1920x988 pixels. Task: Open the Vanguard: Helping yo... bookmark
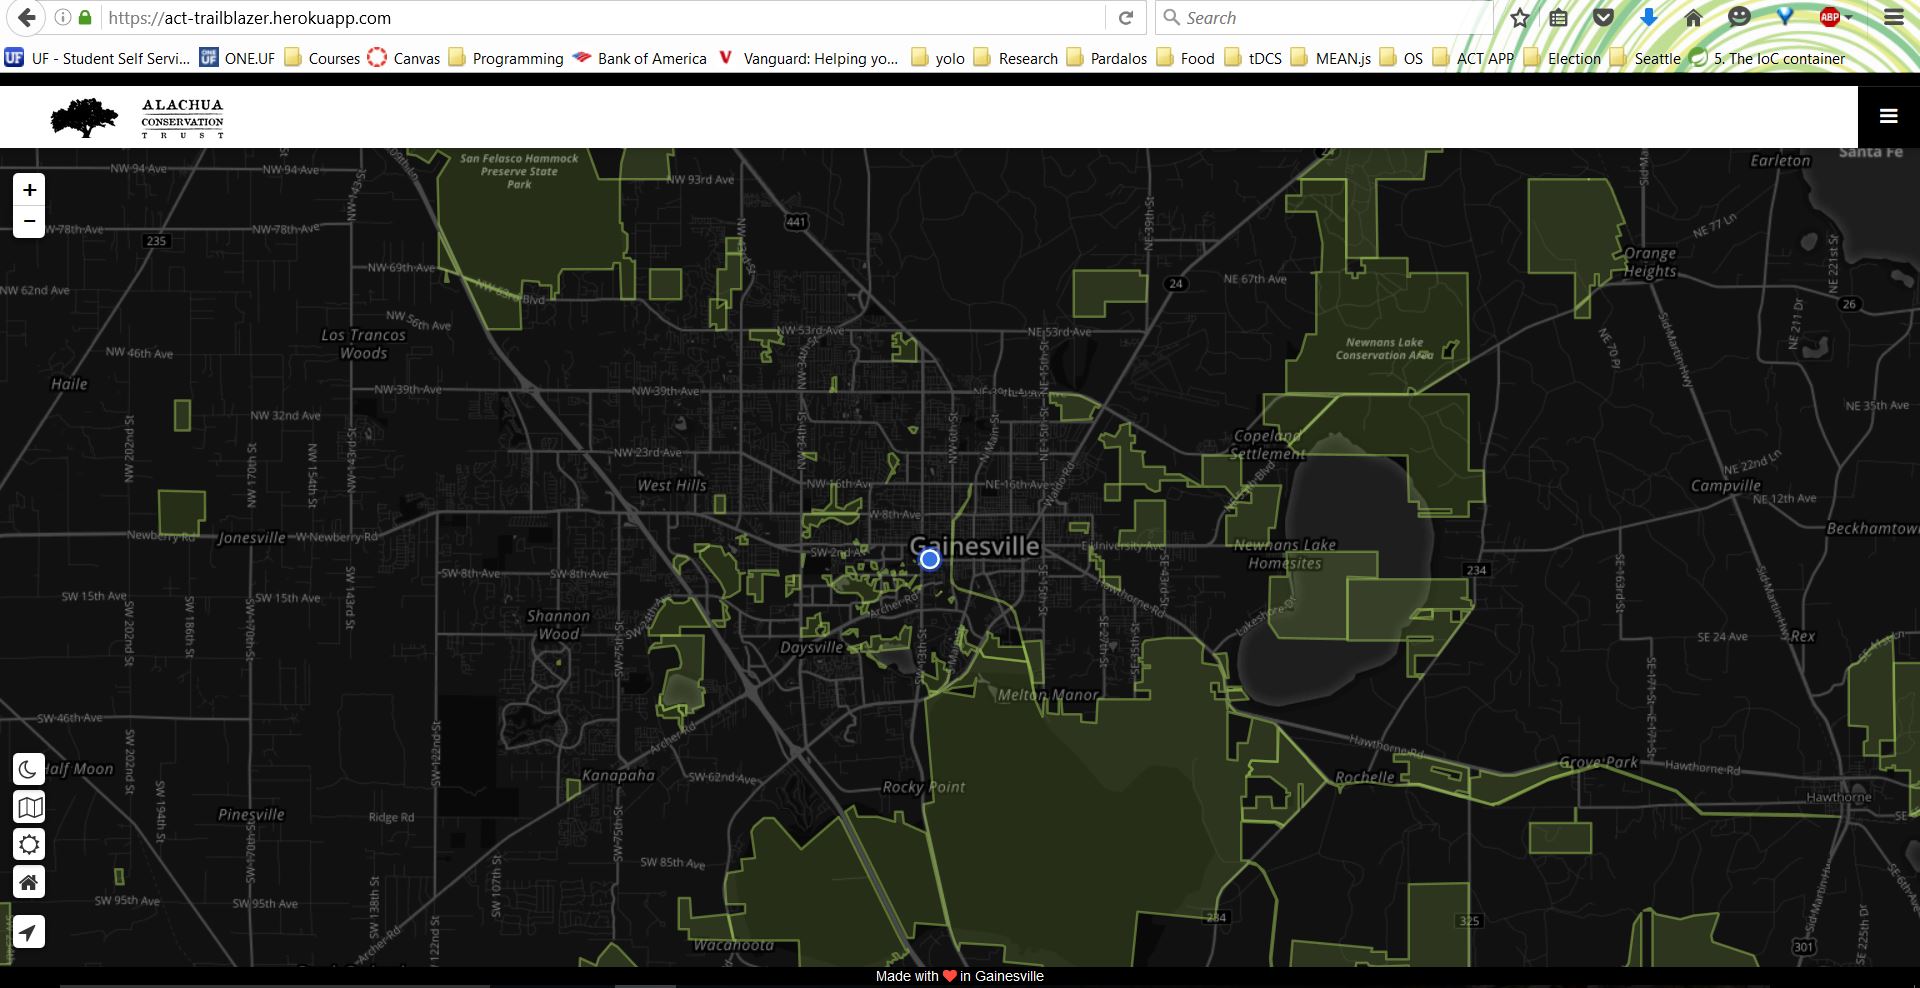coord(809,58)
